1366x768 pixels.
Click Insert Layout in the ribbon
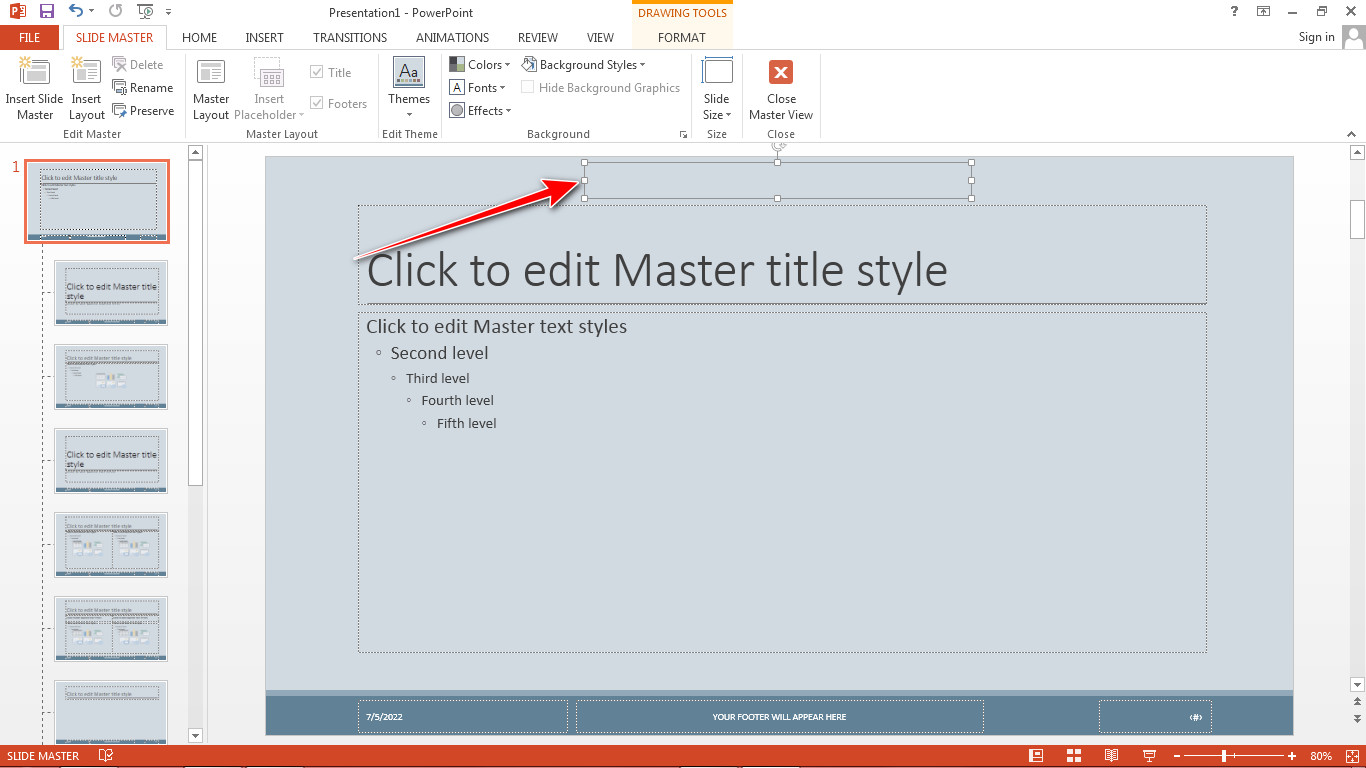tap(86, 88)
